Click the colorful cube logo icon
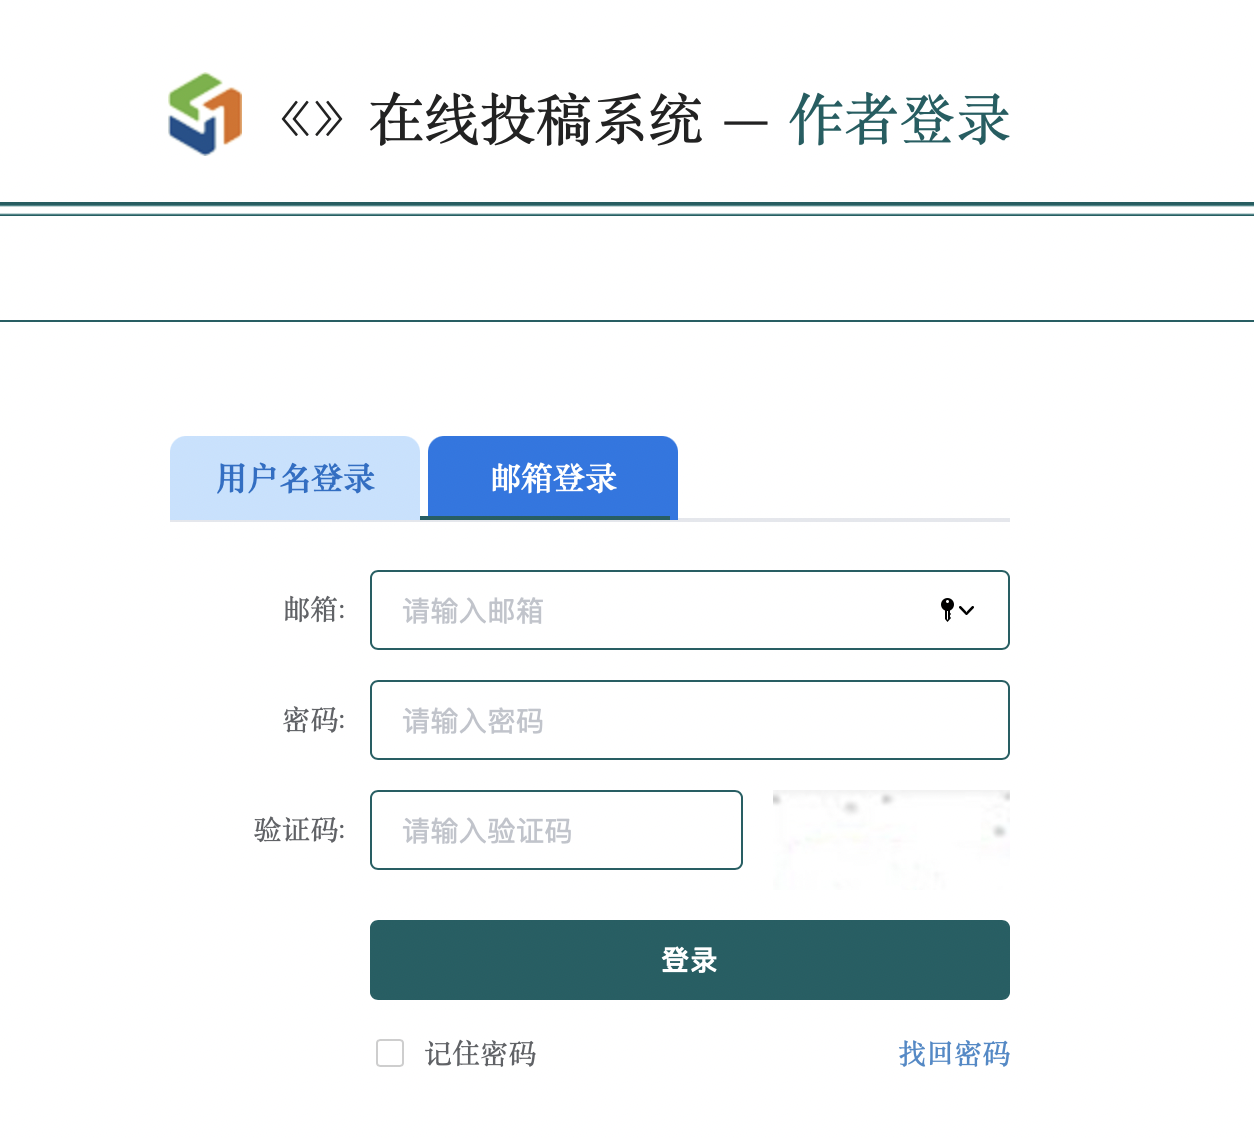 coord(205,114)
